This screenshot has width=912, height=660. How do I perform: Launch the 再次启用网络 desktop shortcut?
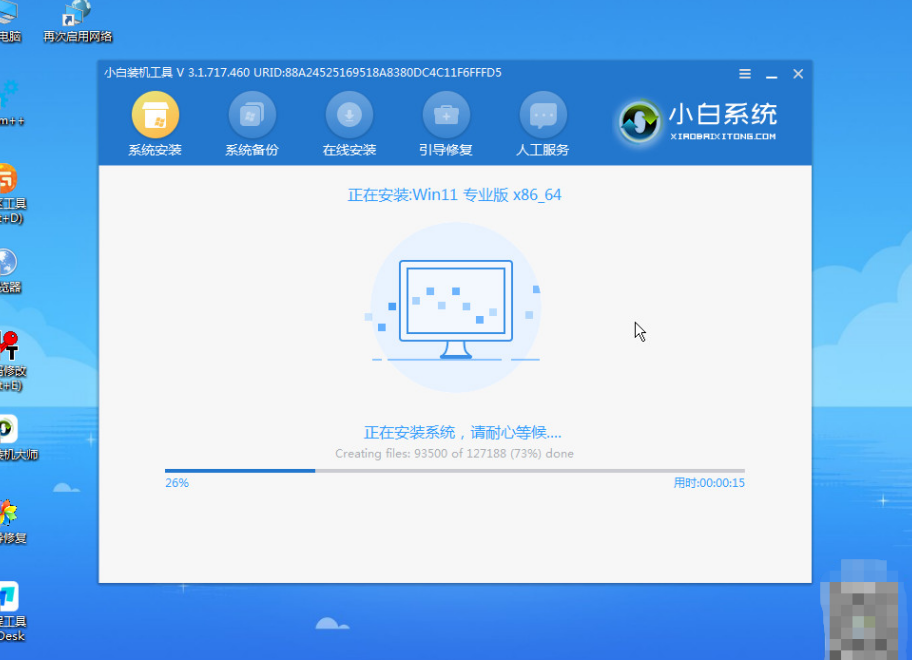pyautogui.click(x=76, y=20)
